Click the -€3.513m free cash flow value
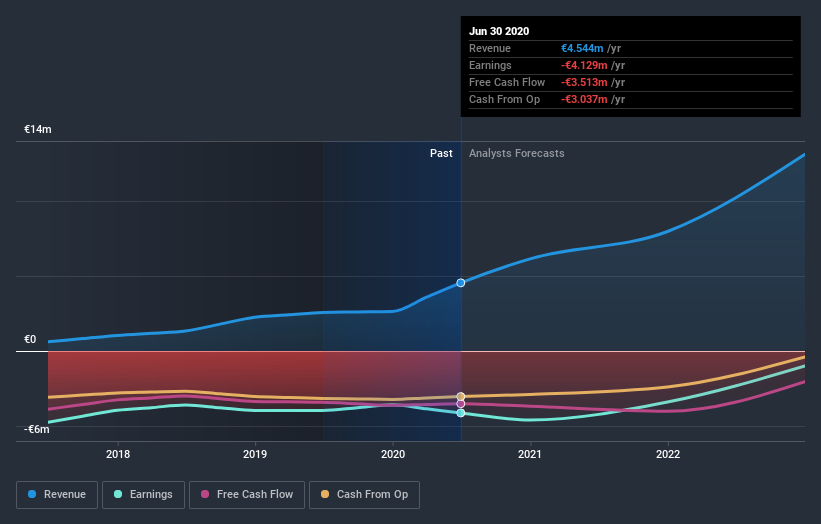This screenshot has width=821, height=524. click(x=584, y=82)
